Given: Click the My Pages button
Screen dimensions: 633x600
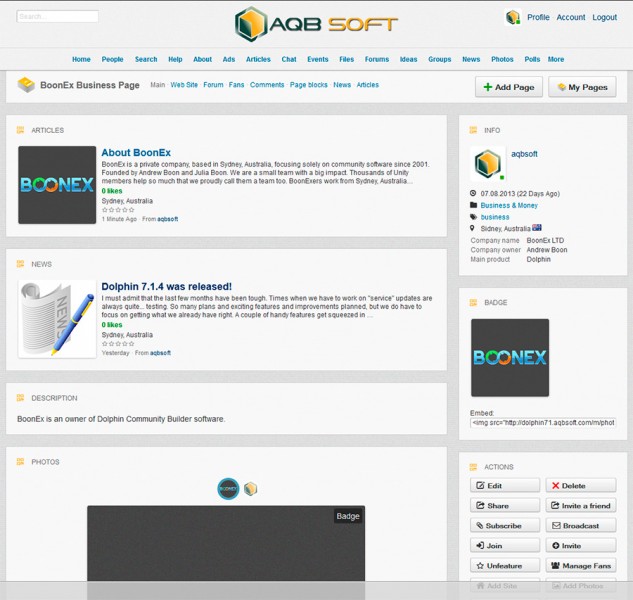Looking at the screenshot, I should (x=582, y=87).
